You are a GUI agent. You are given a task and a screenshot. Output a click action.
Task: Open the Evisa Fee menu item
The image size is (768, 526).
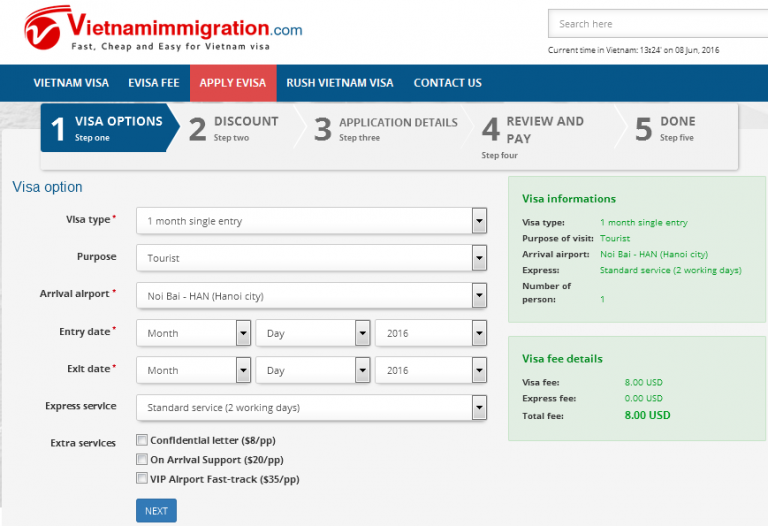152,83
